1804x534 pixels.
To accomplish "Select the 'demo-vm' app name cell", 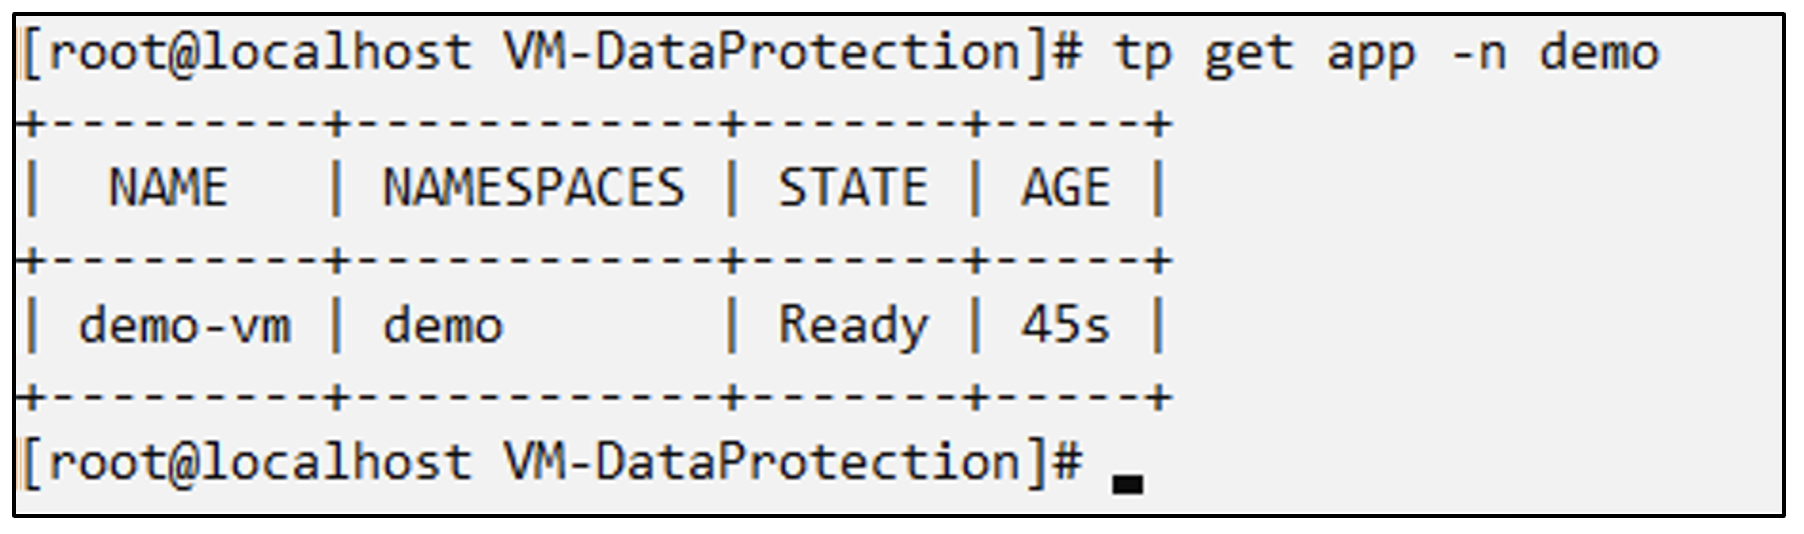I will click(185, 326).
